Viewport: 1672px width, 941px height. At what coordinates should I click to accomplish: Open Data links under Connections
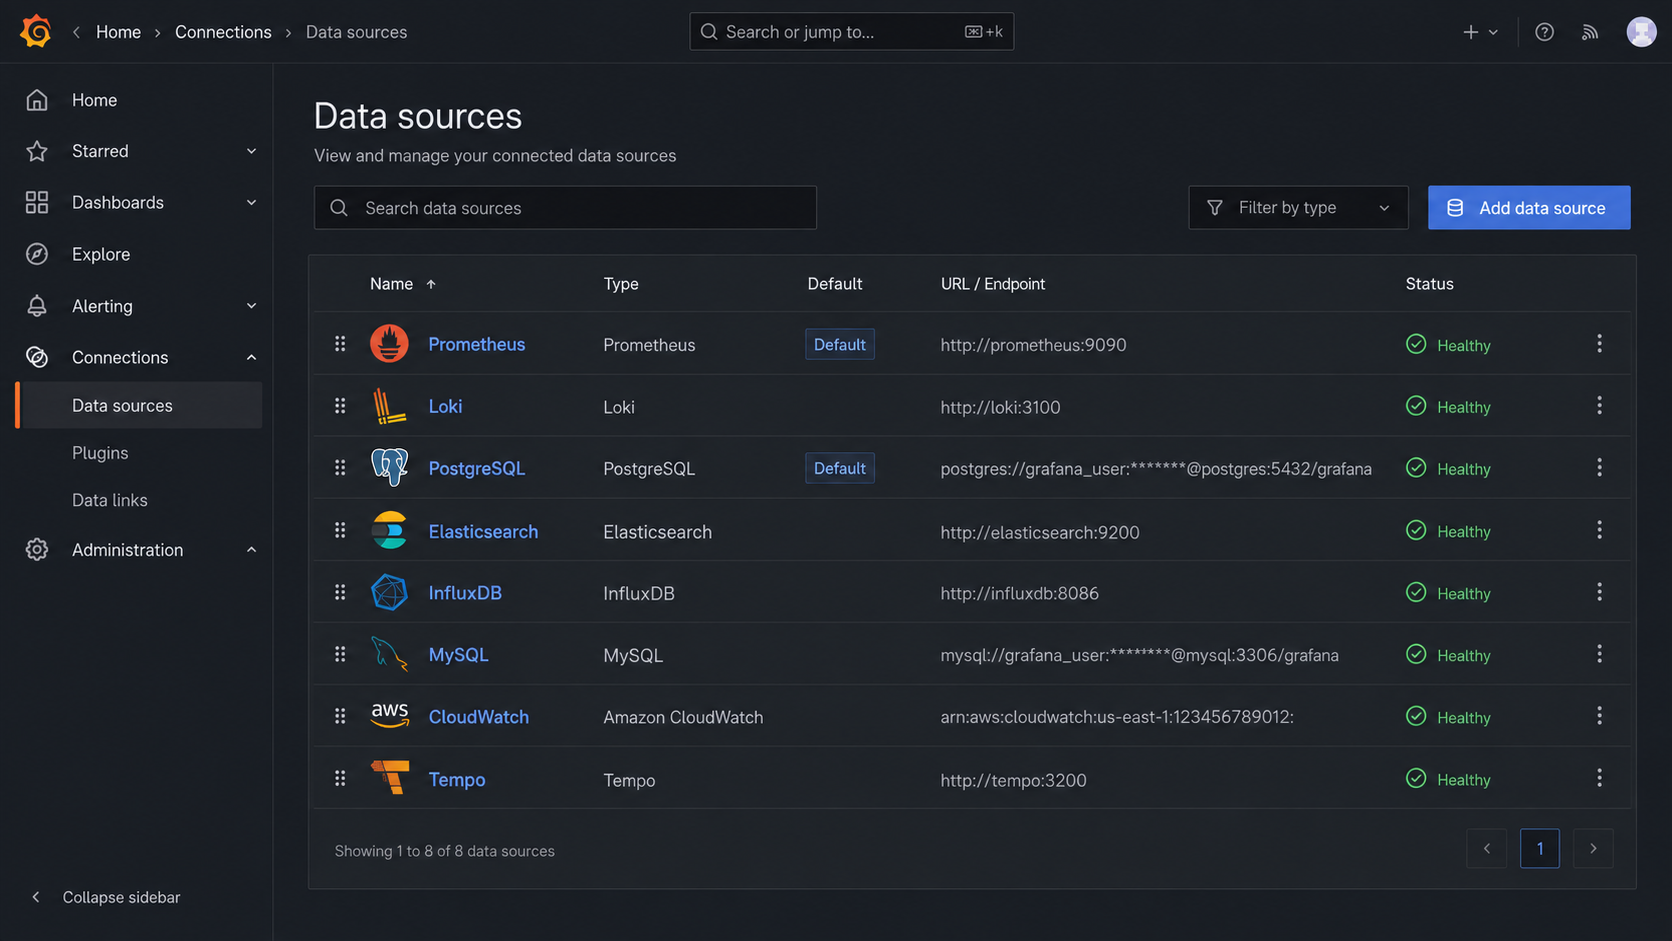point(110,500)
